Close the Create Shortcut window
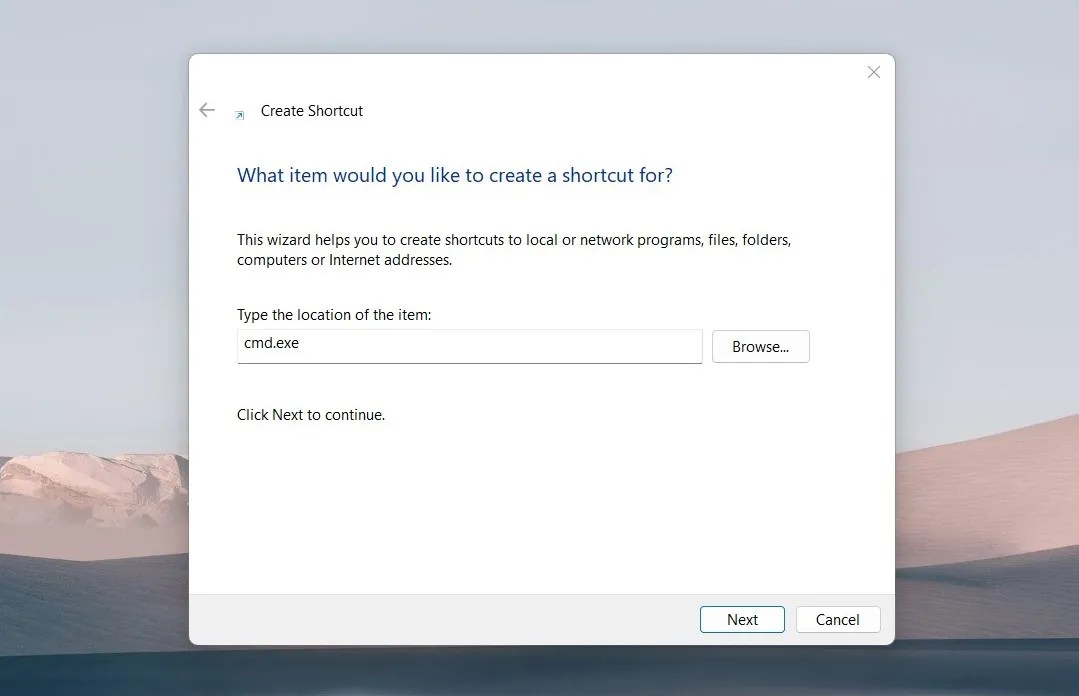 tap(873, 71)
